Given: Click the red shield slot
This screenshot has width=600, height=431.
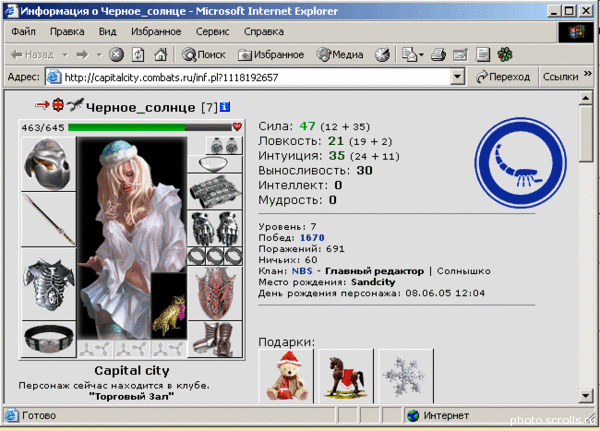Looking at the screenshot, I should [x=215, y=293].
